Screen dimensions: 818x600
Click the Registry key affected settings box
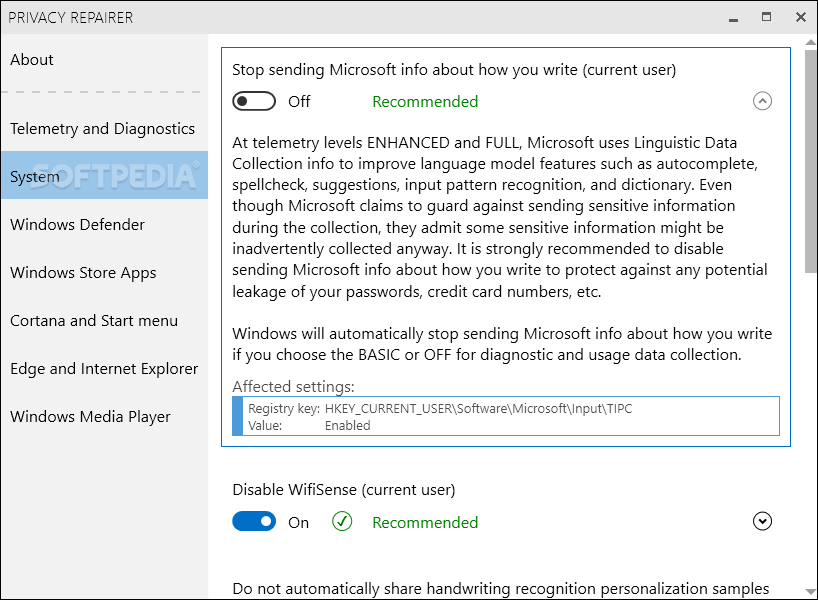tap(506, 416)
